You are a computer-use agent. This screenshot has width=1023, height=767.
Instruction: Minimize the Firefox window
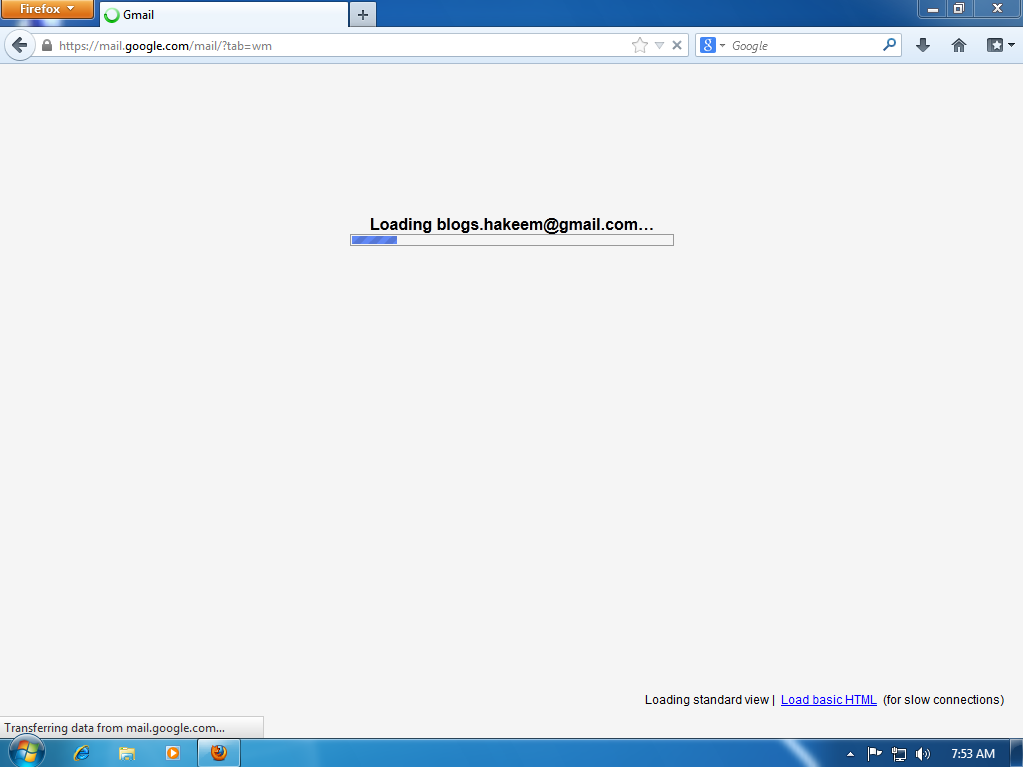tap(933, 8)
